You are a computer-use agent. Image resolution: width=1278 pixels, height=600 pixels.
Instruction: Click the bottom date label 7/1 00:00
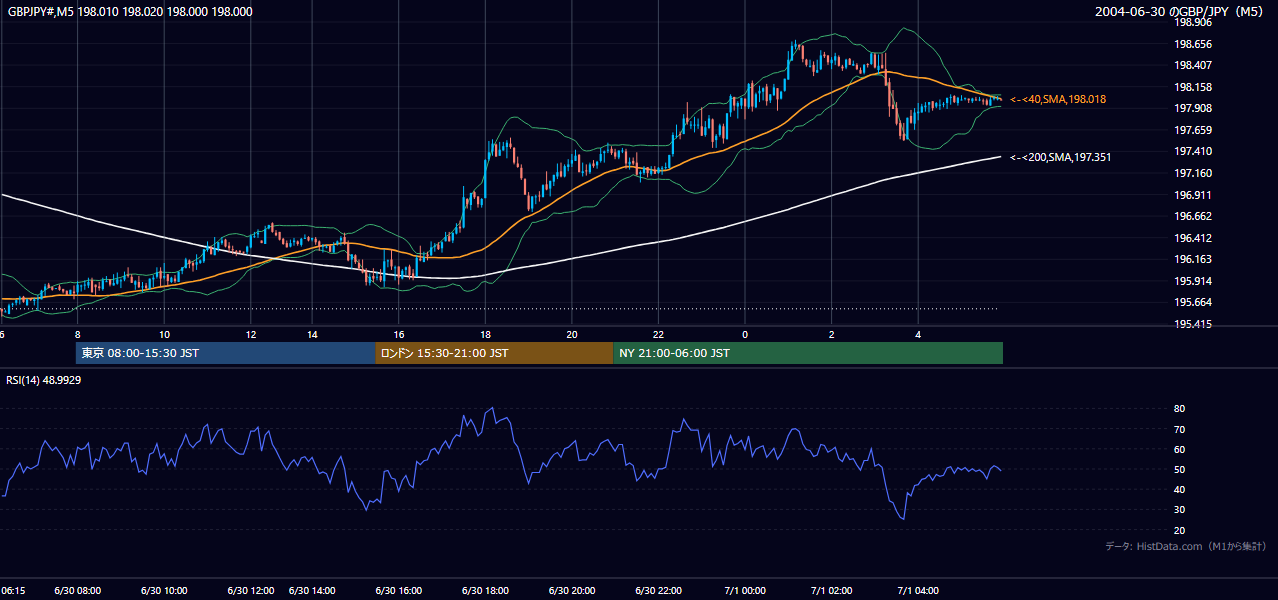point(745,590)
